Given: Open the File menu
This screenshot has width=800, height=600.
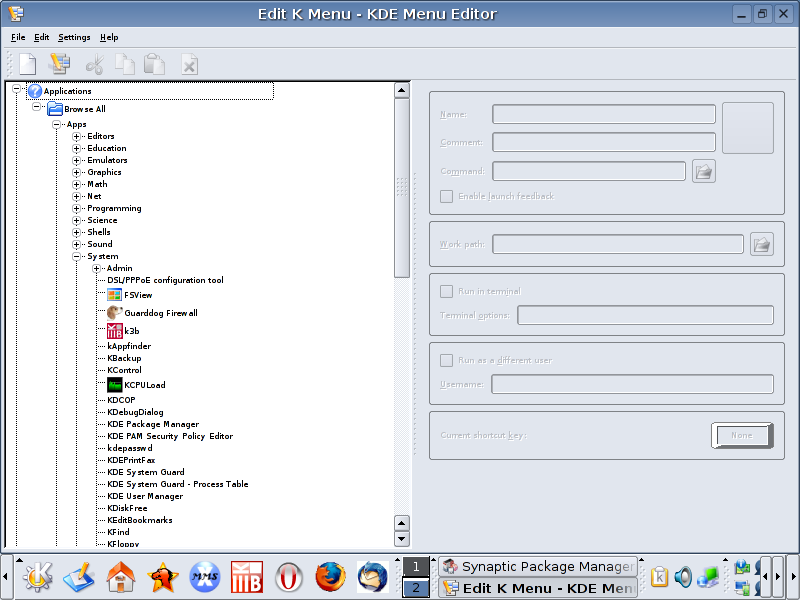Looking at the screenshot, I should click(x=18, y=37).
